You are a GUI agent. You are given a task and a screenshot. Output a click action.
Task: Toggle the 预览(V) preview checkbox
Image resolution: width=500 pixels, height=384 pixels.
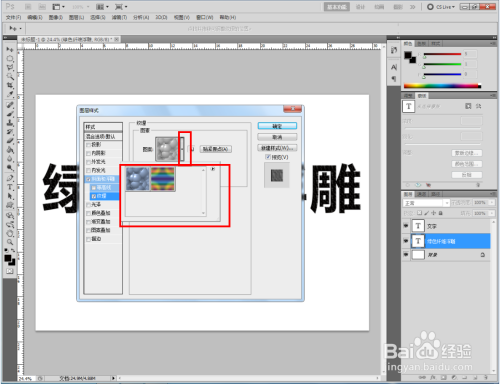268,157
